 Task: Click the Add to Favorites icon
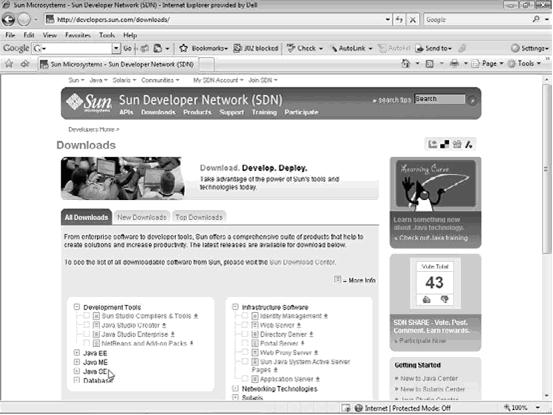point(25,64)
